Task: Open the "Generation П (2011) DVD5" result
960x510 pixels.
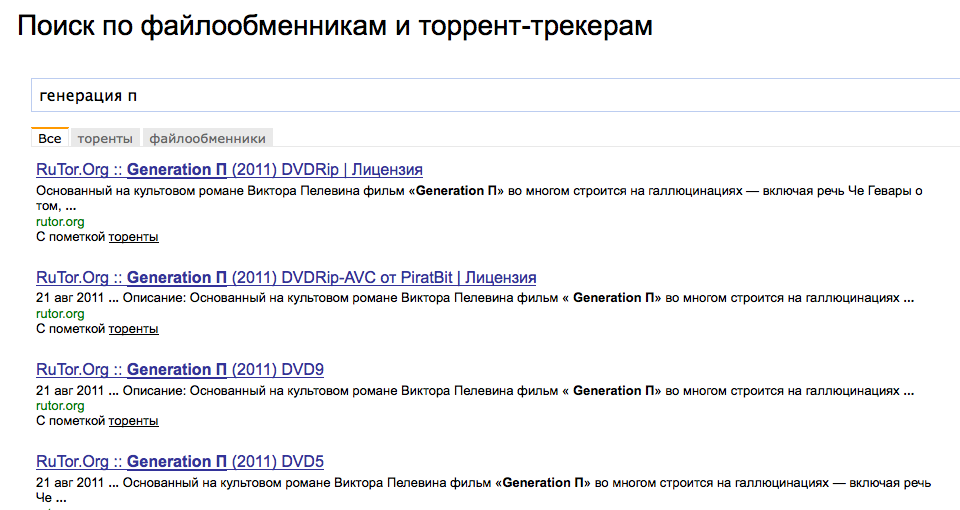Action: pos(180,462)
